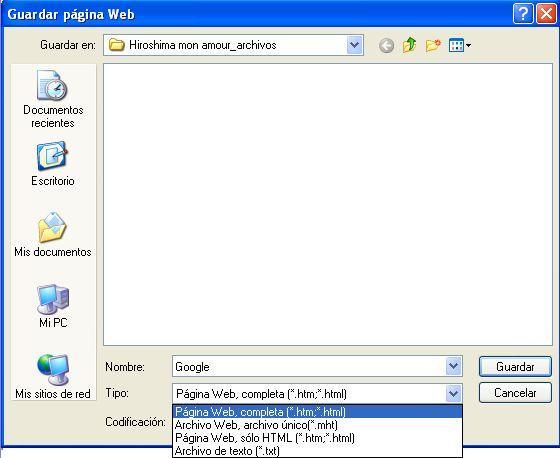
Task: Open the Mis documentos folder shortcut
Action: 53,234
